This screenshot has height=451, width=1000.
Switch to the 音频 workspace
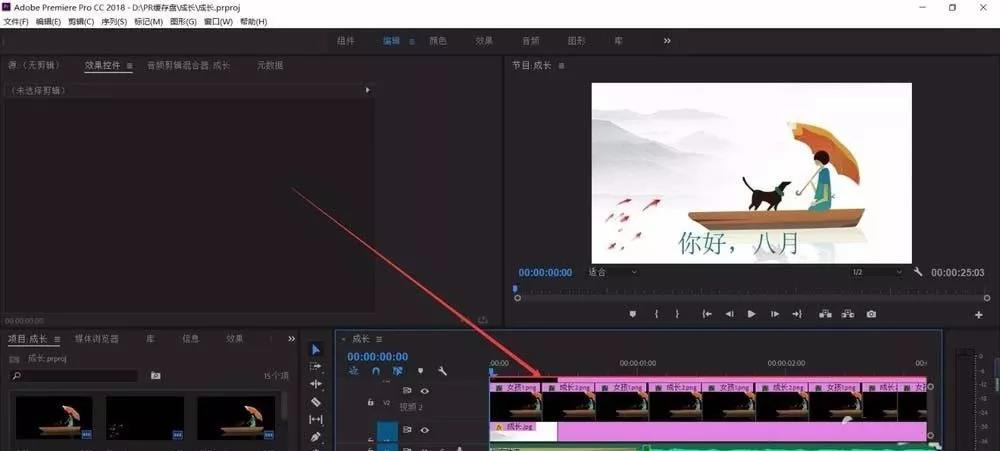tap(531, 41)
